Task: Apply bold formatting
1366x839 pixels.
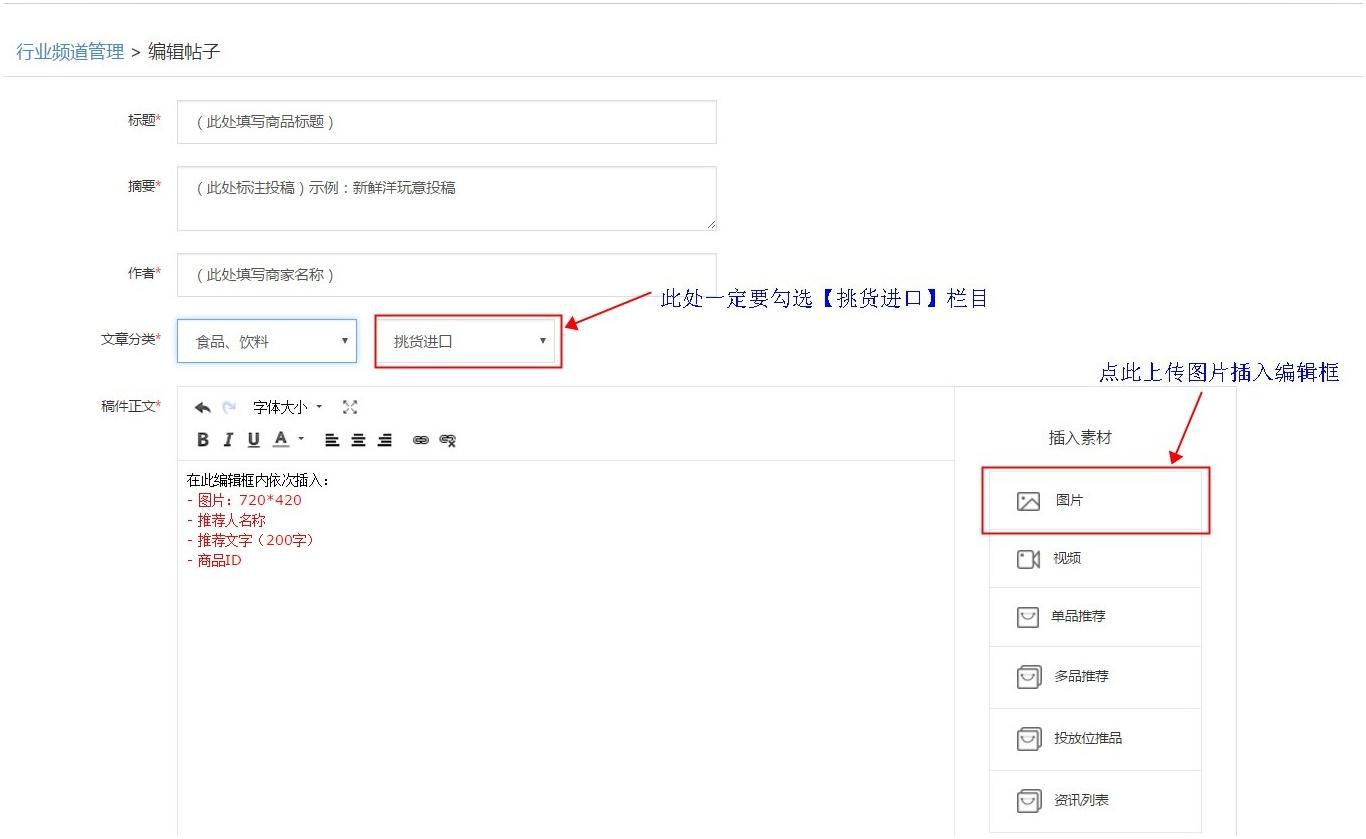Action: pyautogui.click(x=203, y=440)
